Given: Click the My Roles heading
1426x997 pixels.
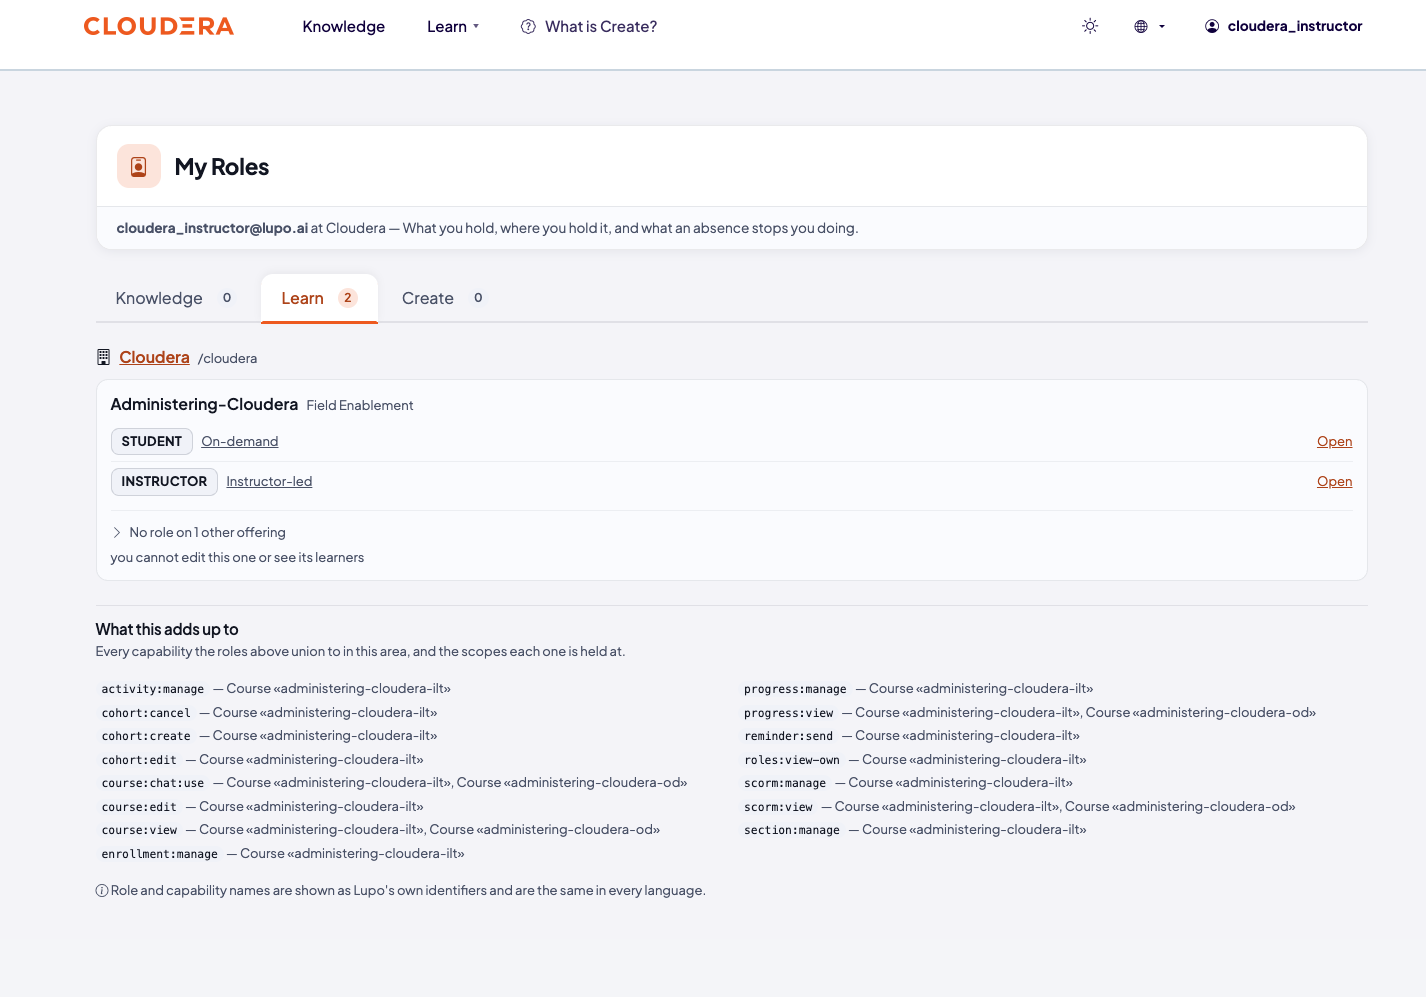Looking at the screenshot, I should point(222,167).
